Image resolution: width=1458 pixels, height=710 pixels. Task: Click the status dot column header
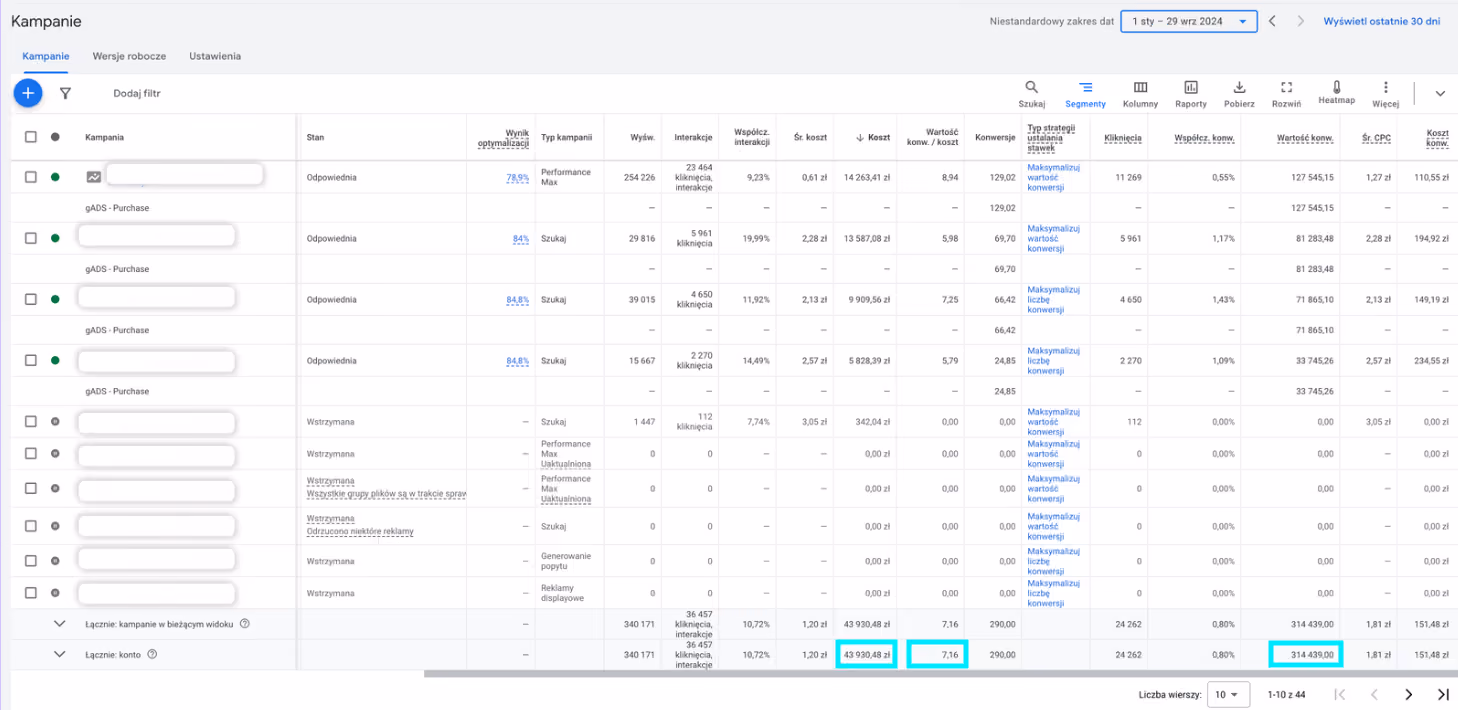55,137
